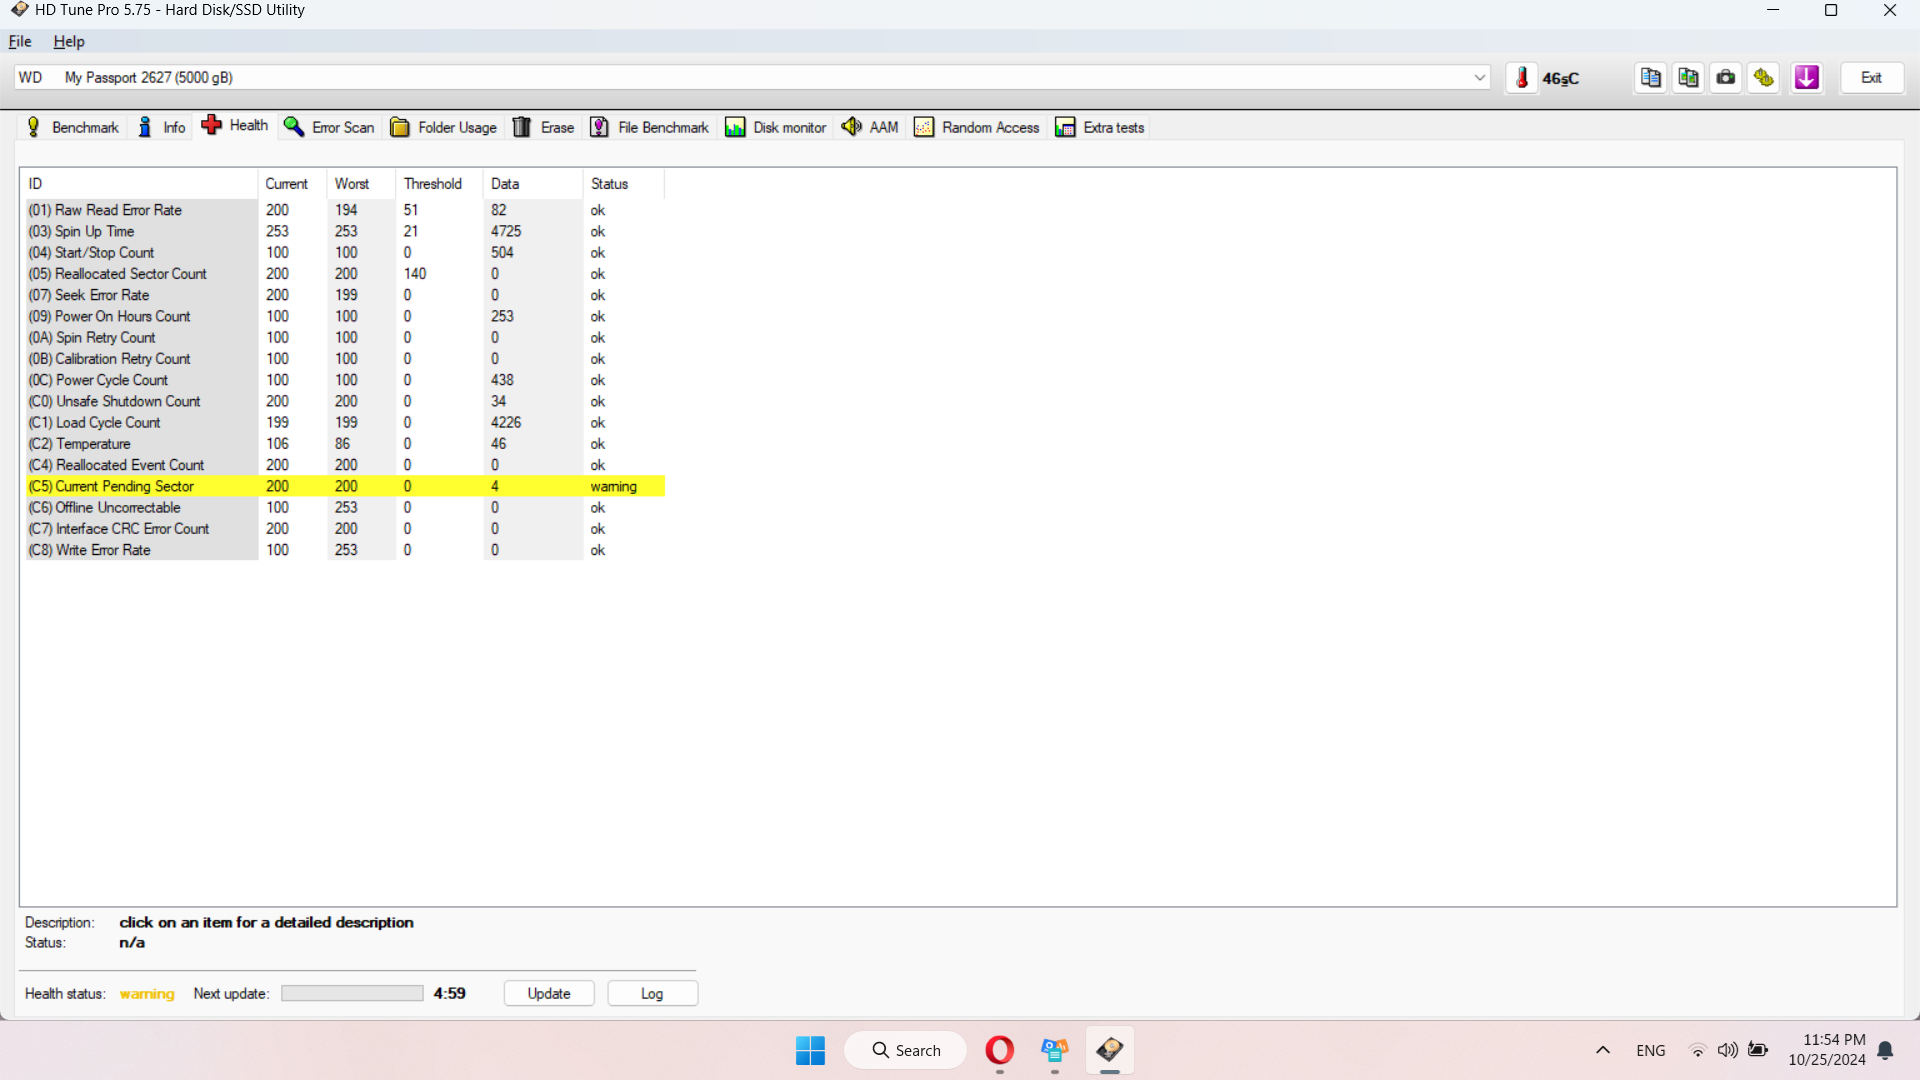Select the Interface CRC Error Count row

pyautogui.click(x=345, y=529)
